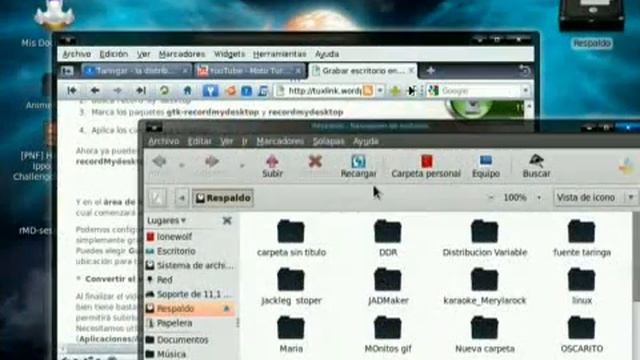Toggle the location text-entry pencil button

click(157, 198)
